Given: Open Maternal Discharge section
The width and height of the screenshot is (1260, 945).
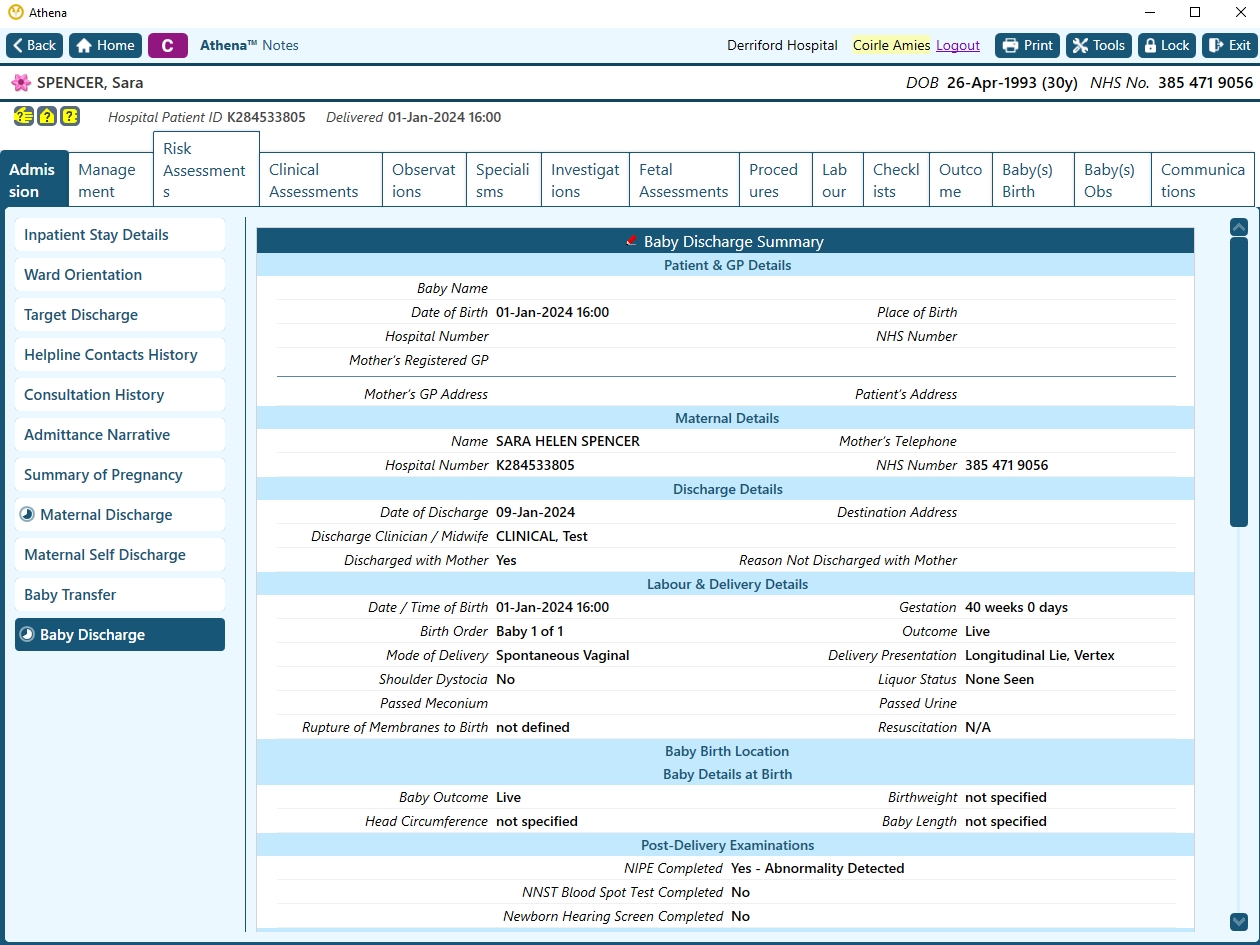Looking at the screenshot, I should 120,515.
